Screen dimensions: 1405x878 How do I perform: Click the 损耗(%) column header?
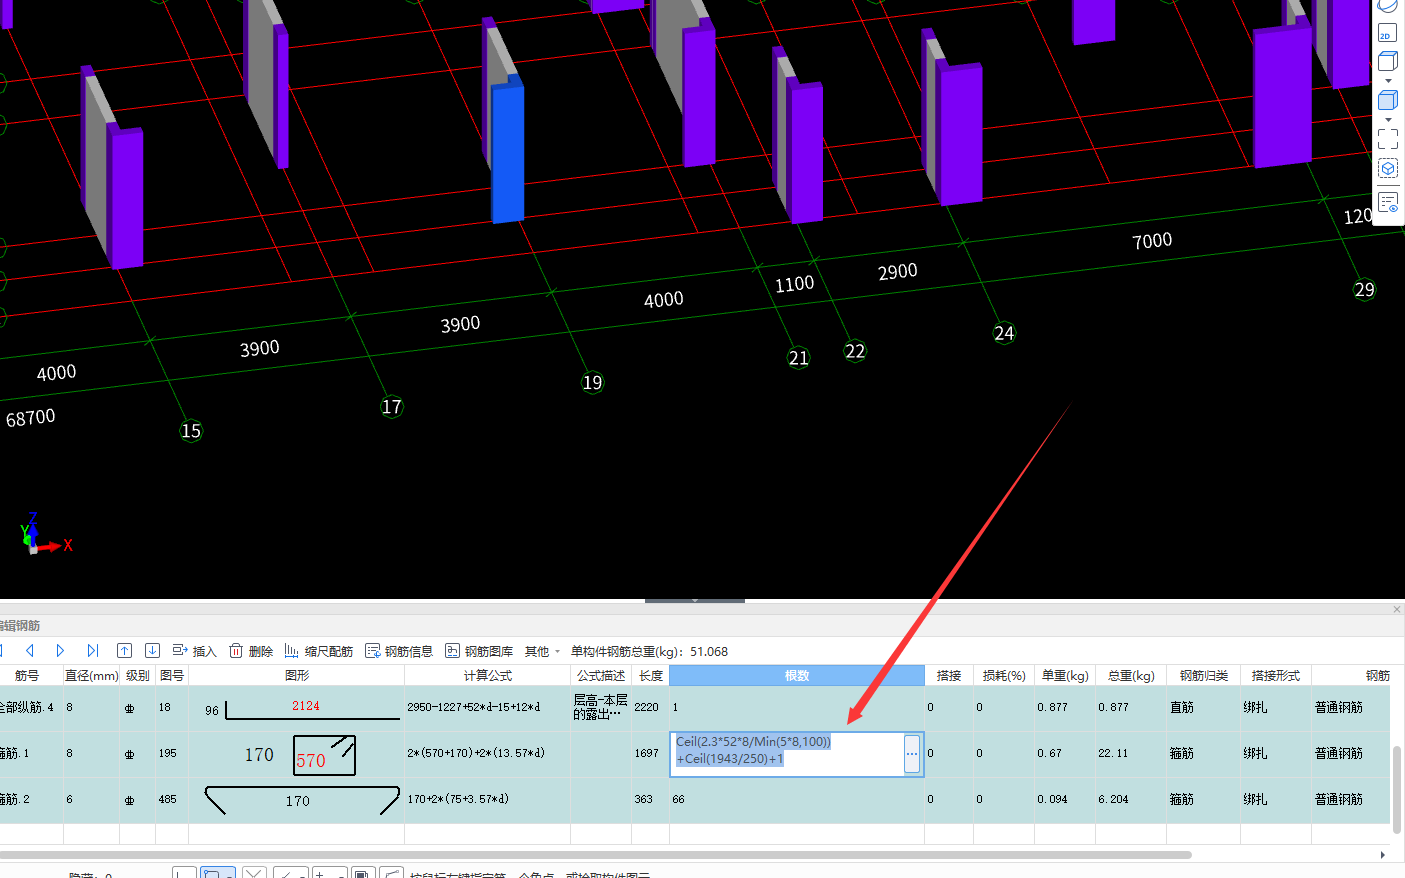click(x=1004, y=676)
